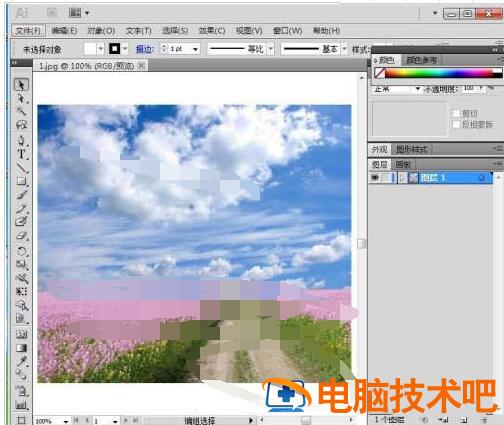Click the Go to Bridge icon

(52, 13)
